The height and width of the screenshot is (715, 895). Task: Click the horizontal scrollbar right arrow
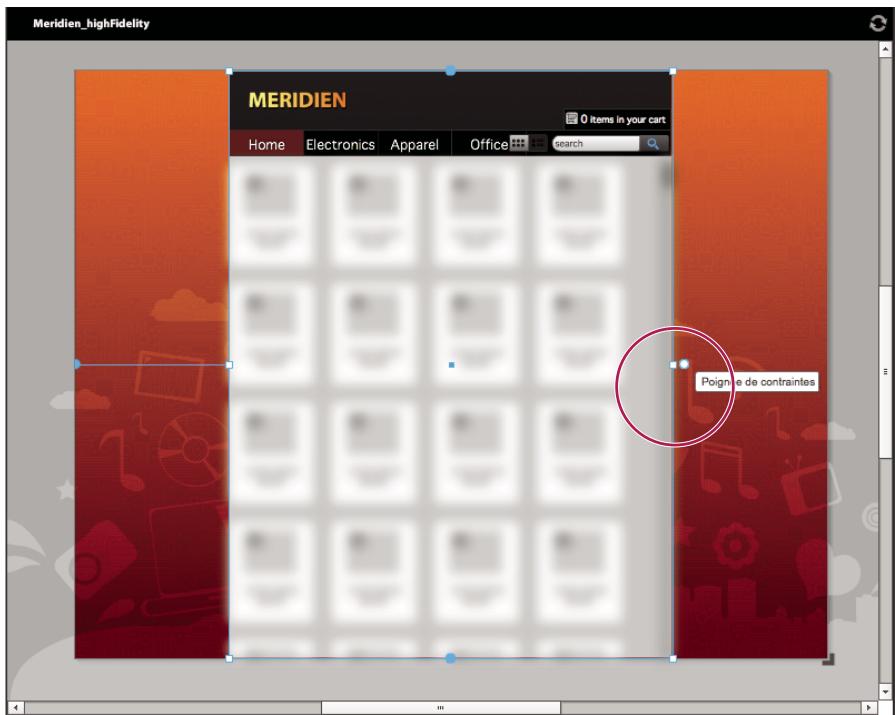tap(869, 708)
